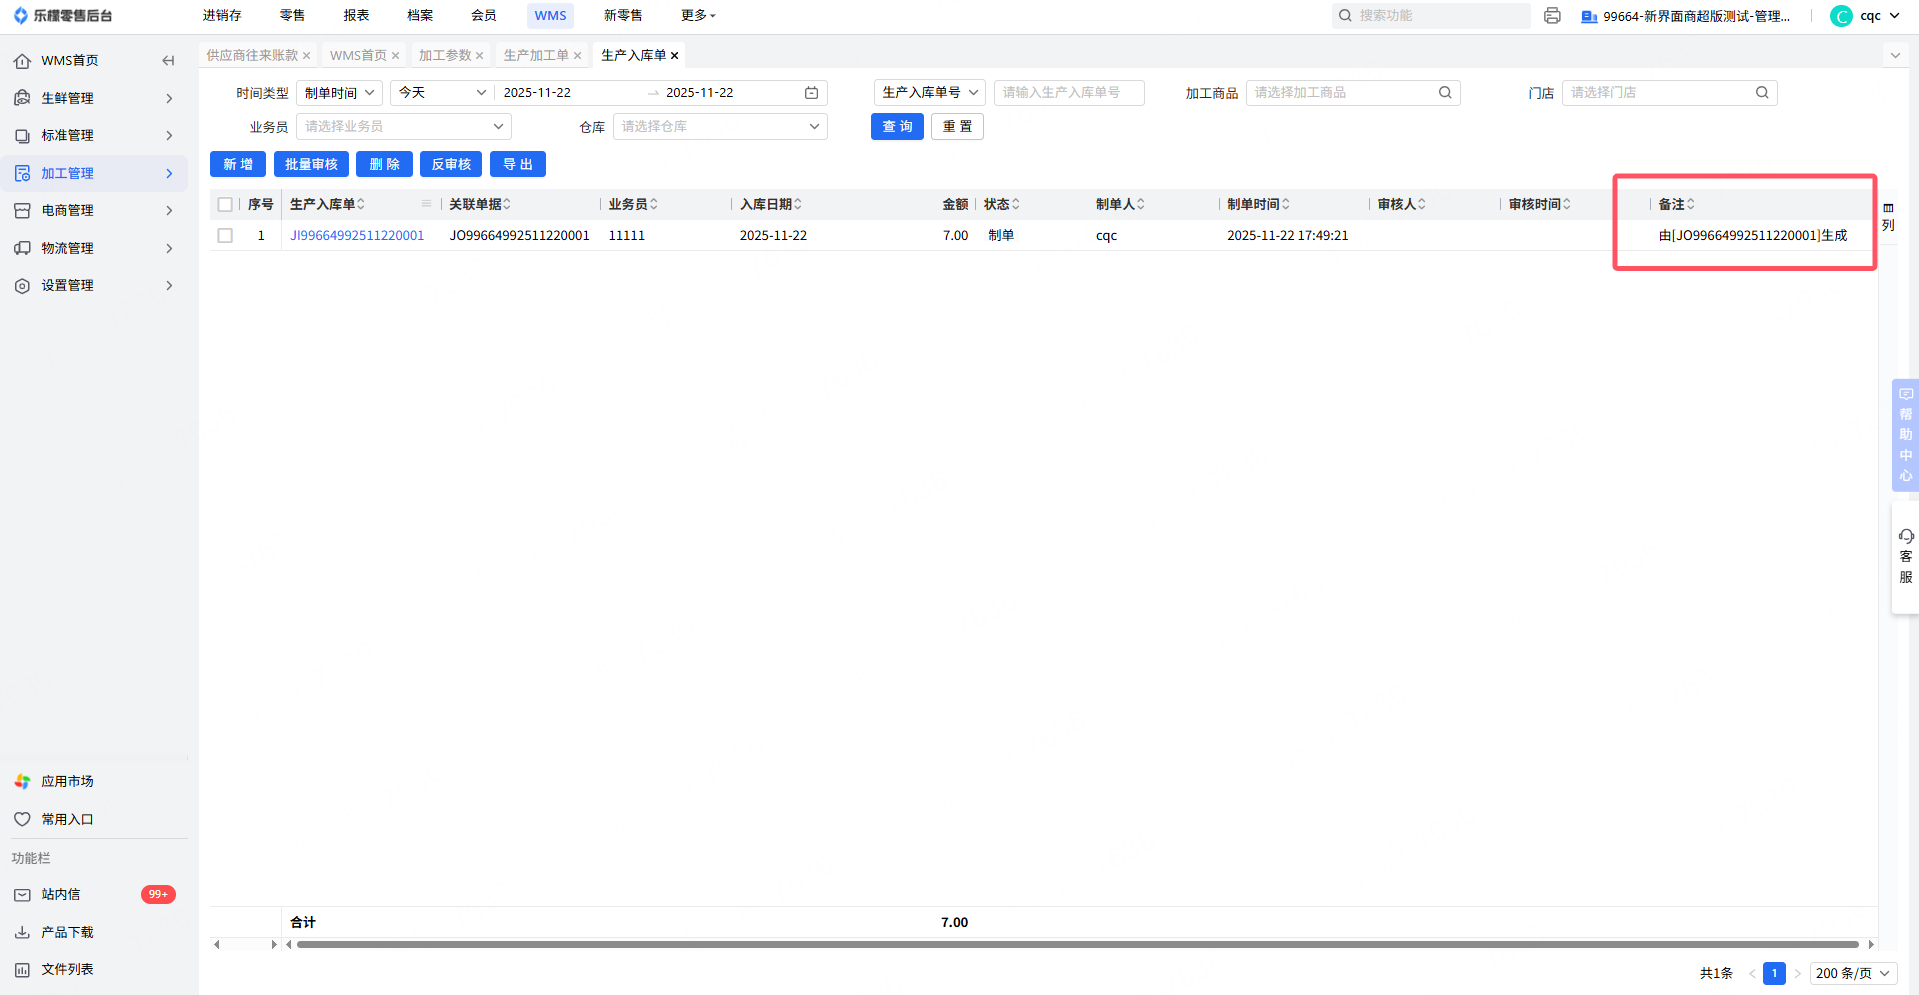The image size is (1919, 995).
Task: Open the 零售 top menu
Action: point(292,16)
